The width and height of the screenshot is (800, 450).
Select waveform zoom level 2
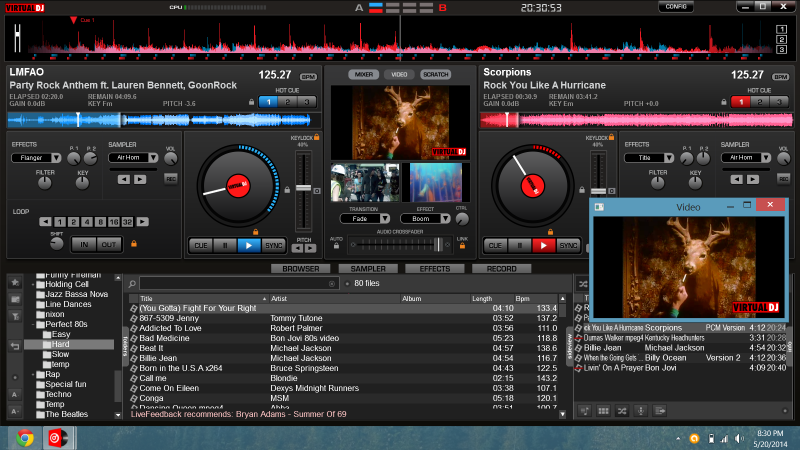coord(781,39)
